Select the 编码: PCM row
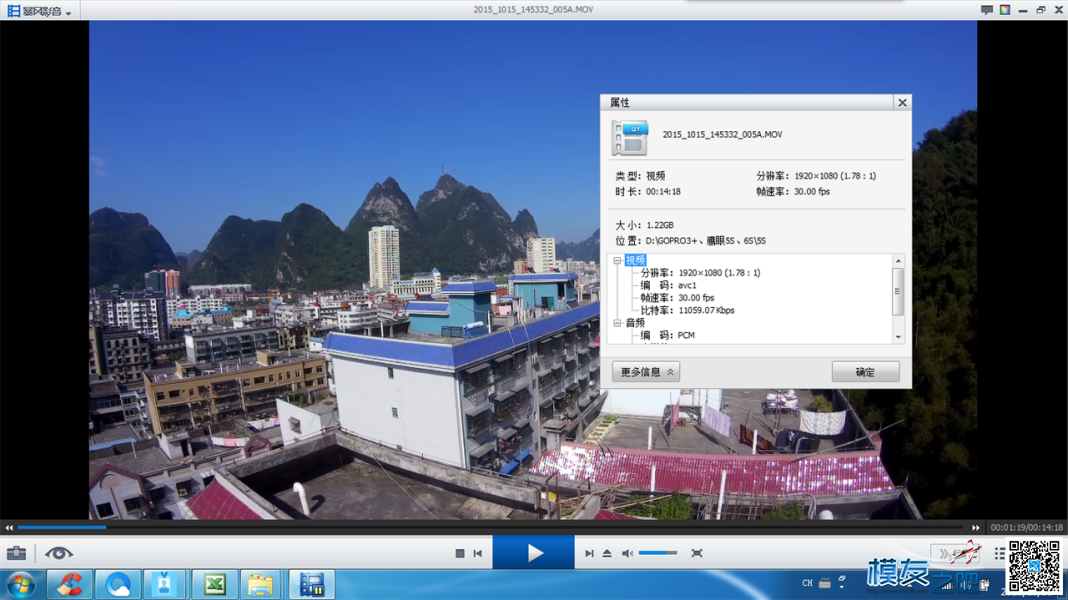1068x600 pixels. click(x=668, y=335)
